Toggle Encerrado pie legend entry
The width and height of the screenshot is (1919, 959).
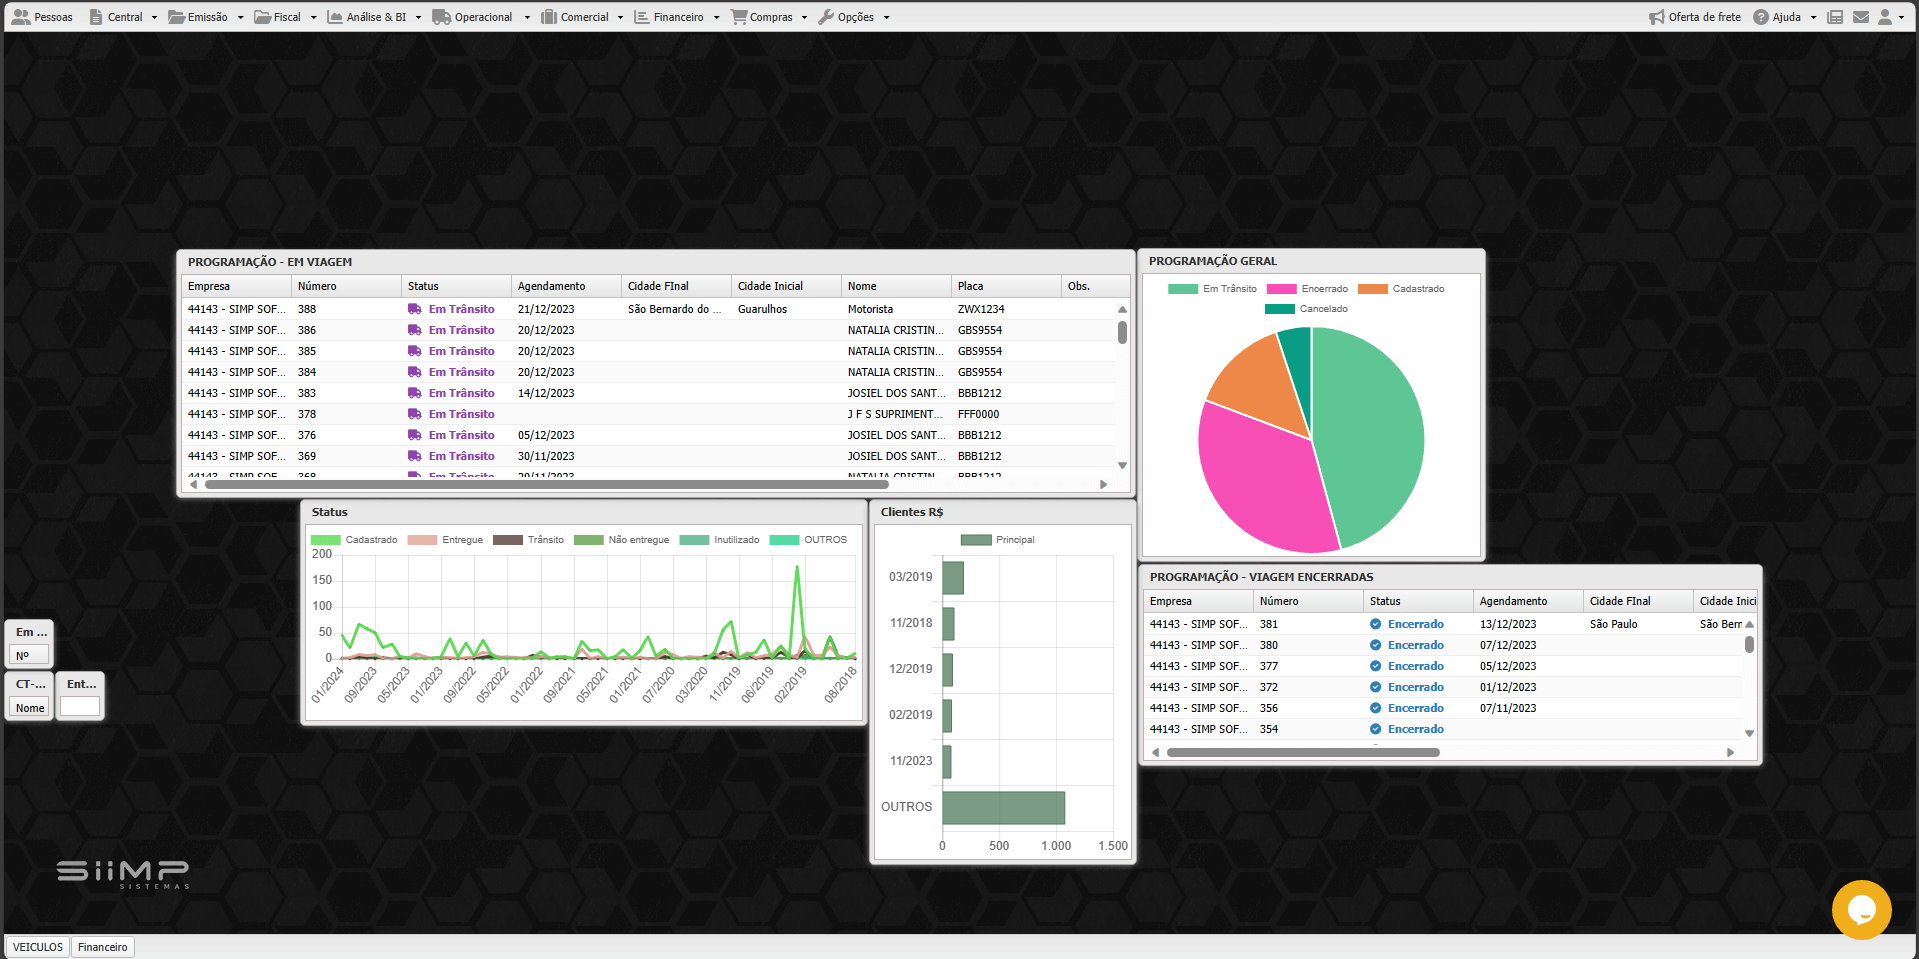1307,289
